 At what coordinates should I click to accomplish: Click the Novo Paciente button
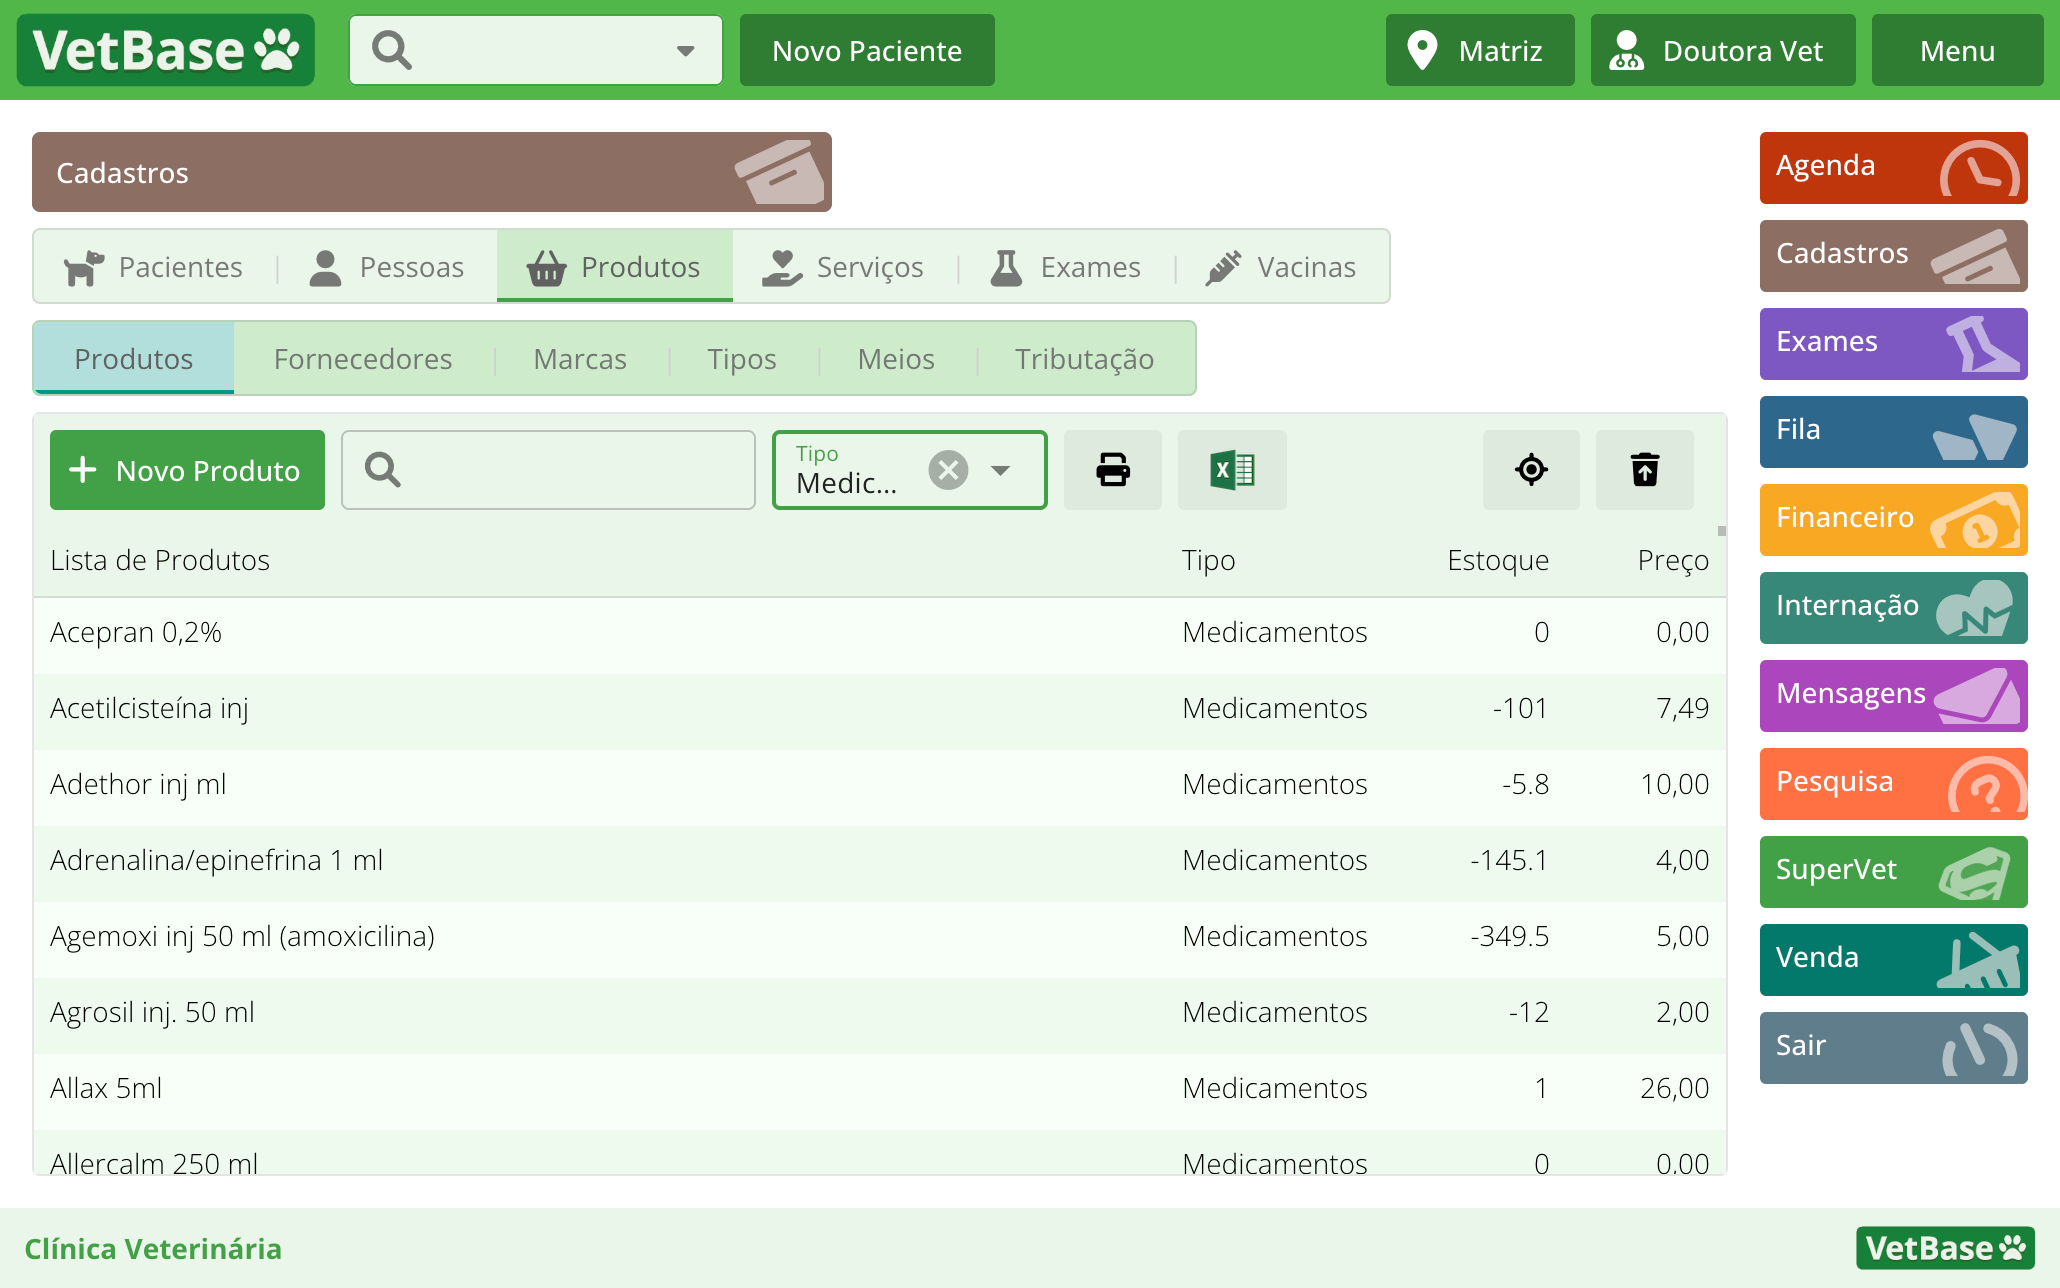[x=866, y=51]
